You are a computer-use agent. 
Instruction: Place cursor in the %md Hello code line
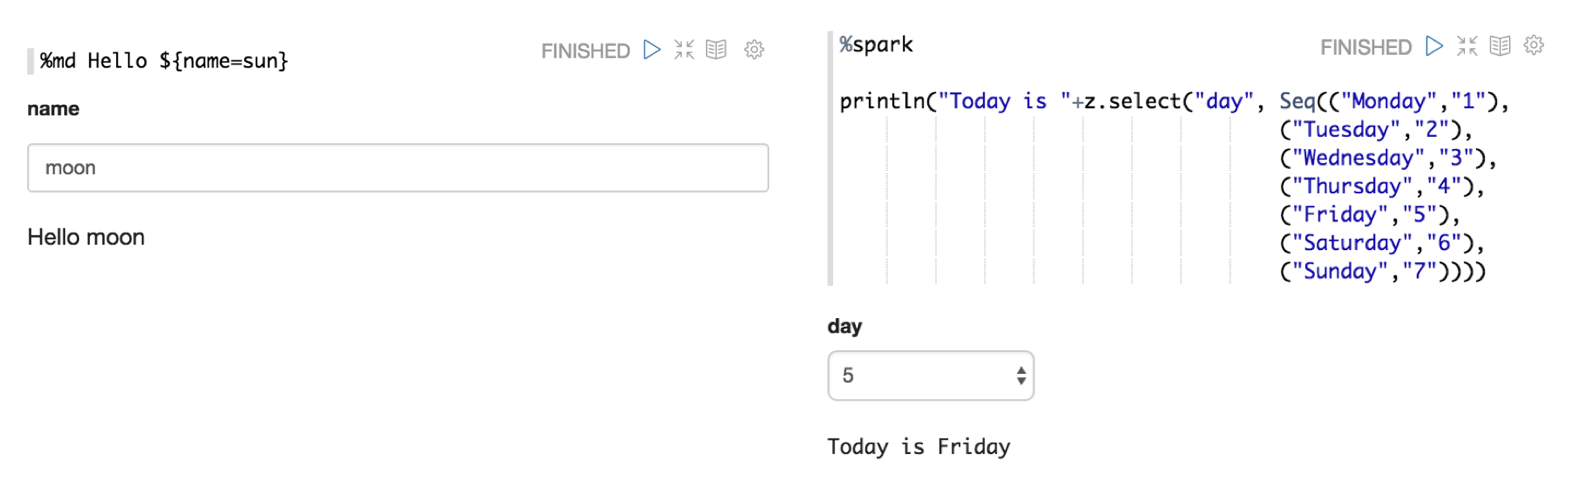pyautogui.click(x=164, y=61)
